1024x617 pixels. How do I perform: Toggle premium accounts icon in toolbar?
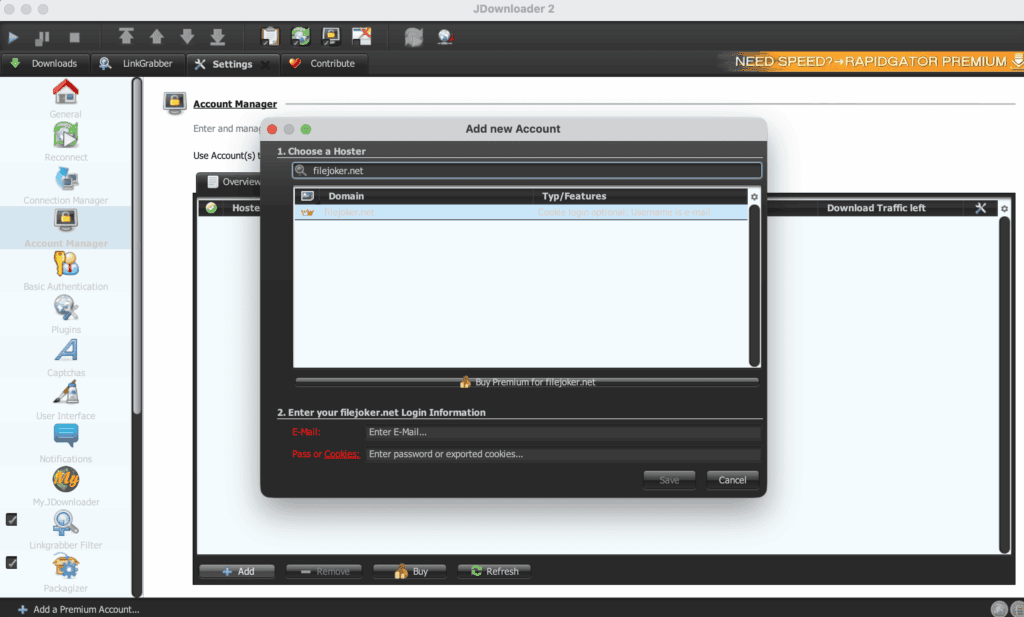pyautogui.click(x=331, y=37)
